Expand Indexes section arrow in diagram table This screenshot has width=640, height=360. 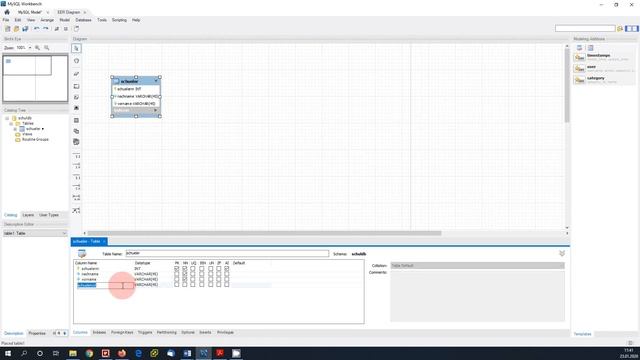(x=156, y=110)
